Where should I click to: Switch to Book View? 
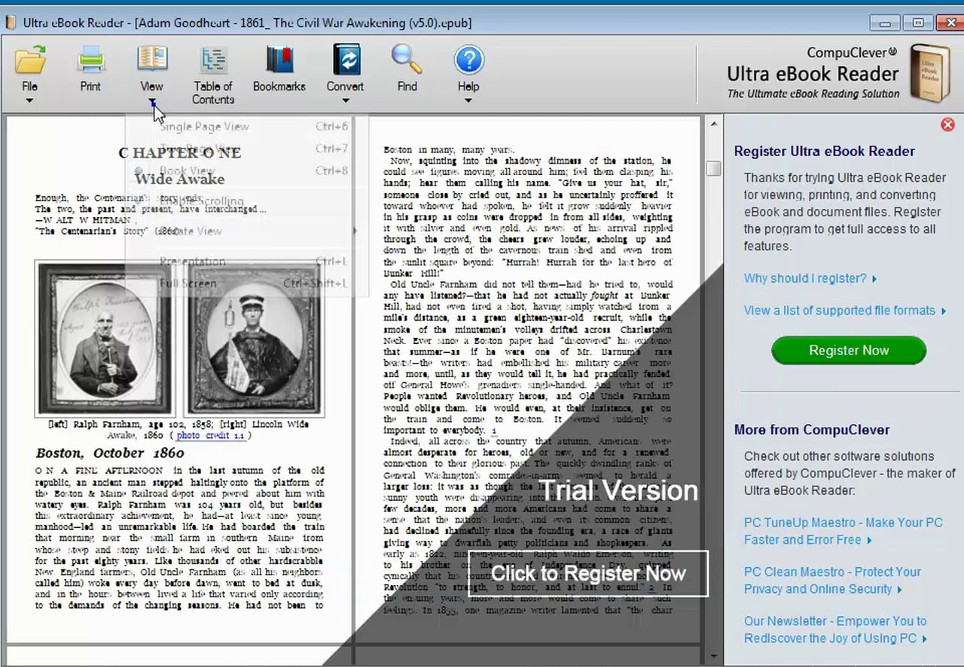197,170
